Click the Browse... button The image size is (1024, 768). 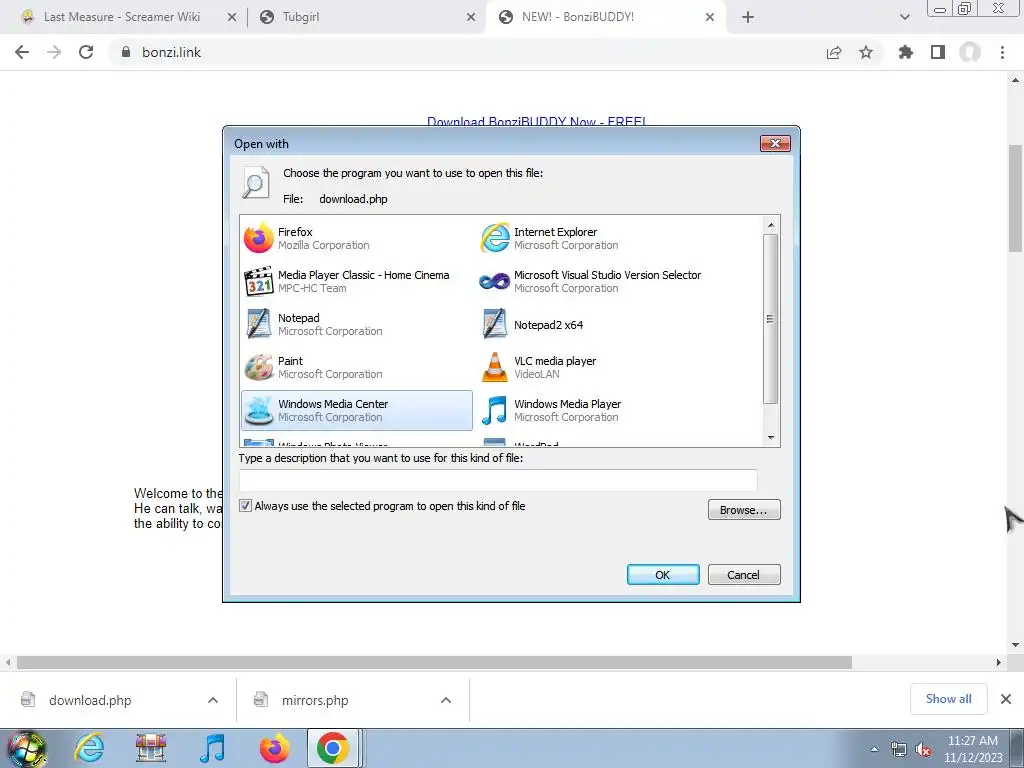744,509
